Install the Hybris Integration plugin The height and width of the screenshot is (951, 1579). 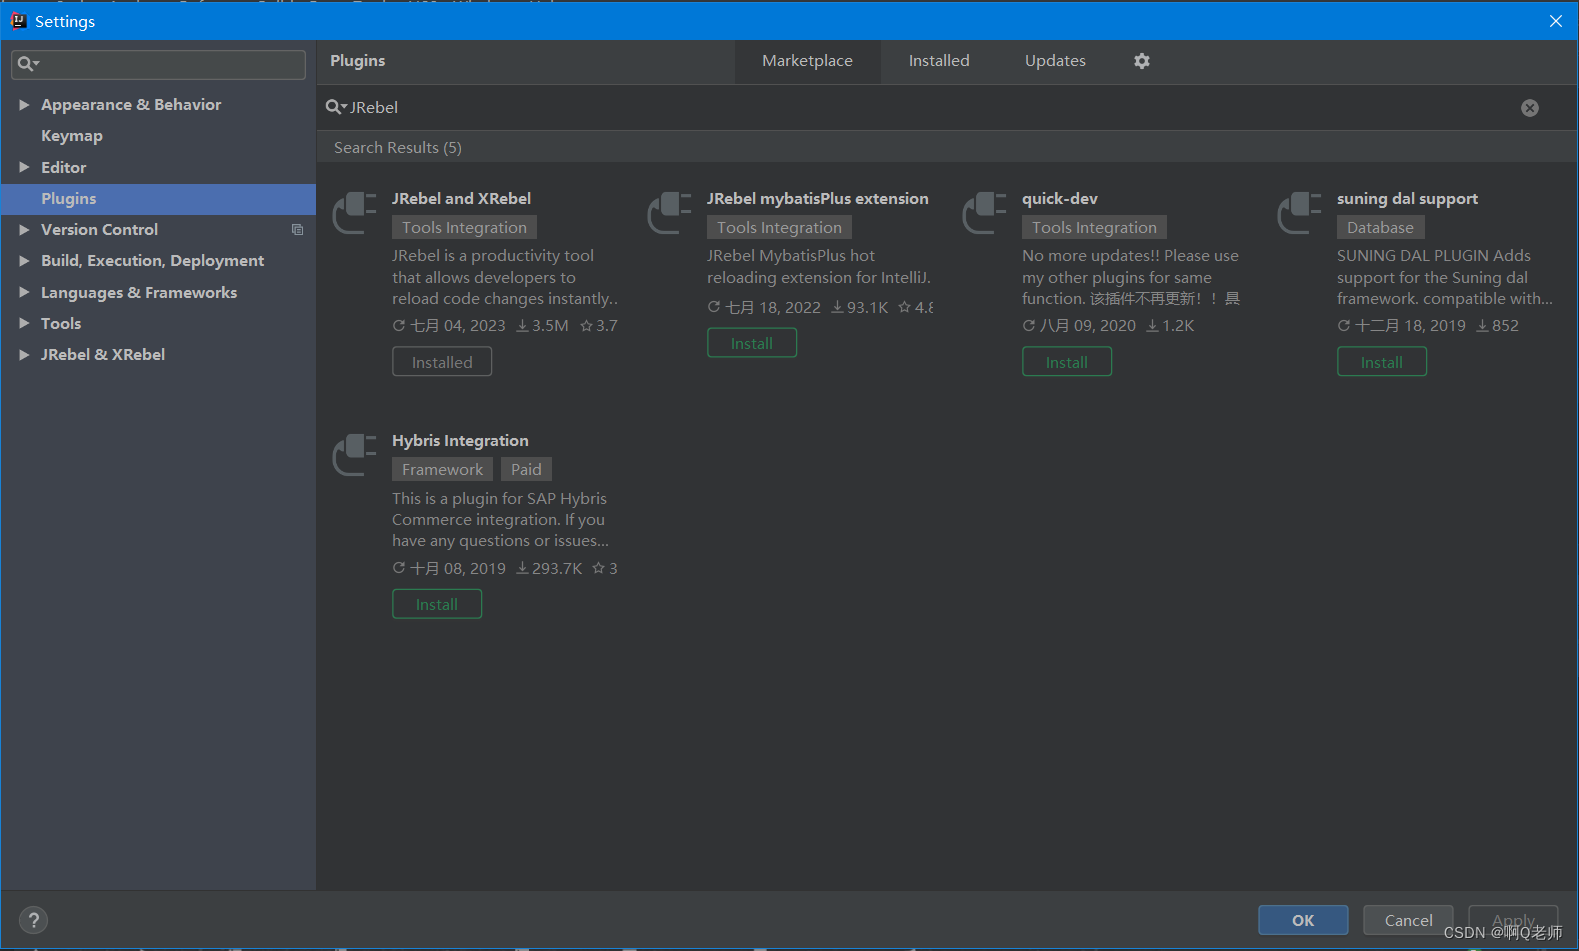[x=437, y=604]
